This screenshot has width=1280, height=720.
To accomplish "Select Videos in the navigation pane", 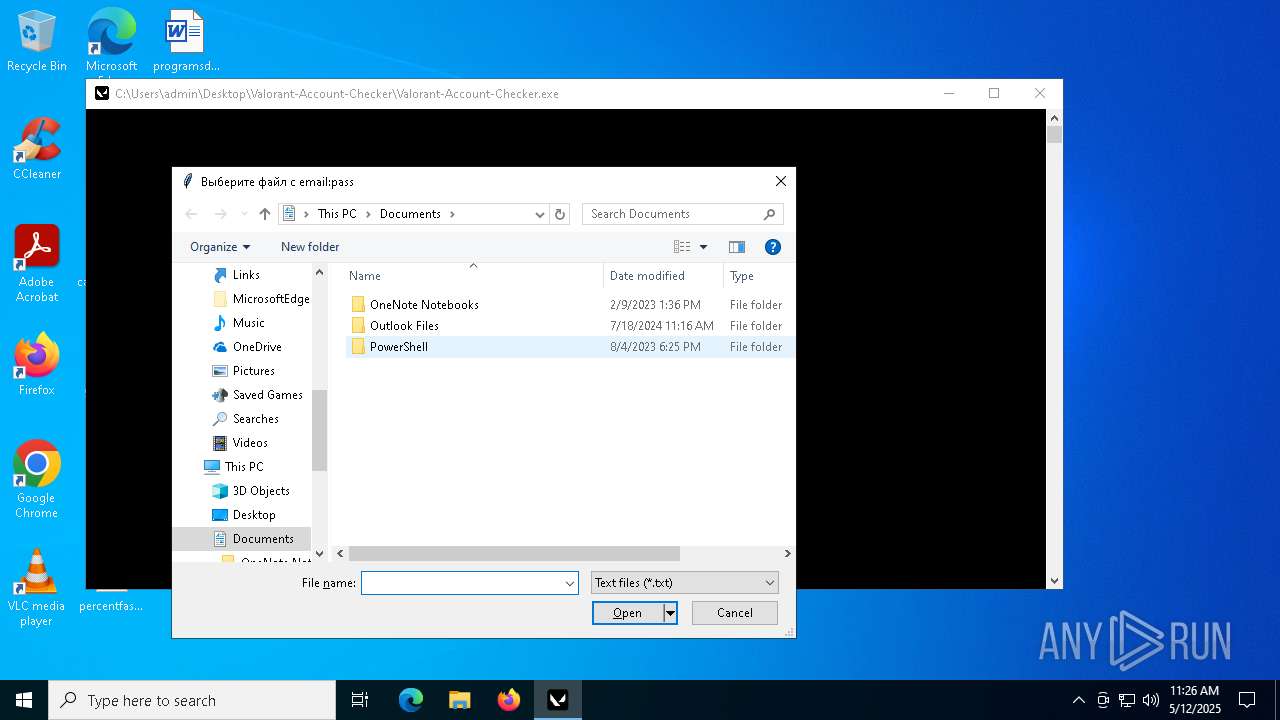I will (250, 443).
